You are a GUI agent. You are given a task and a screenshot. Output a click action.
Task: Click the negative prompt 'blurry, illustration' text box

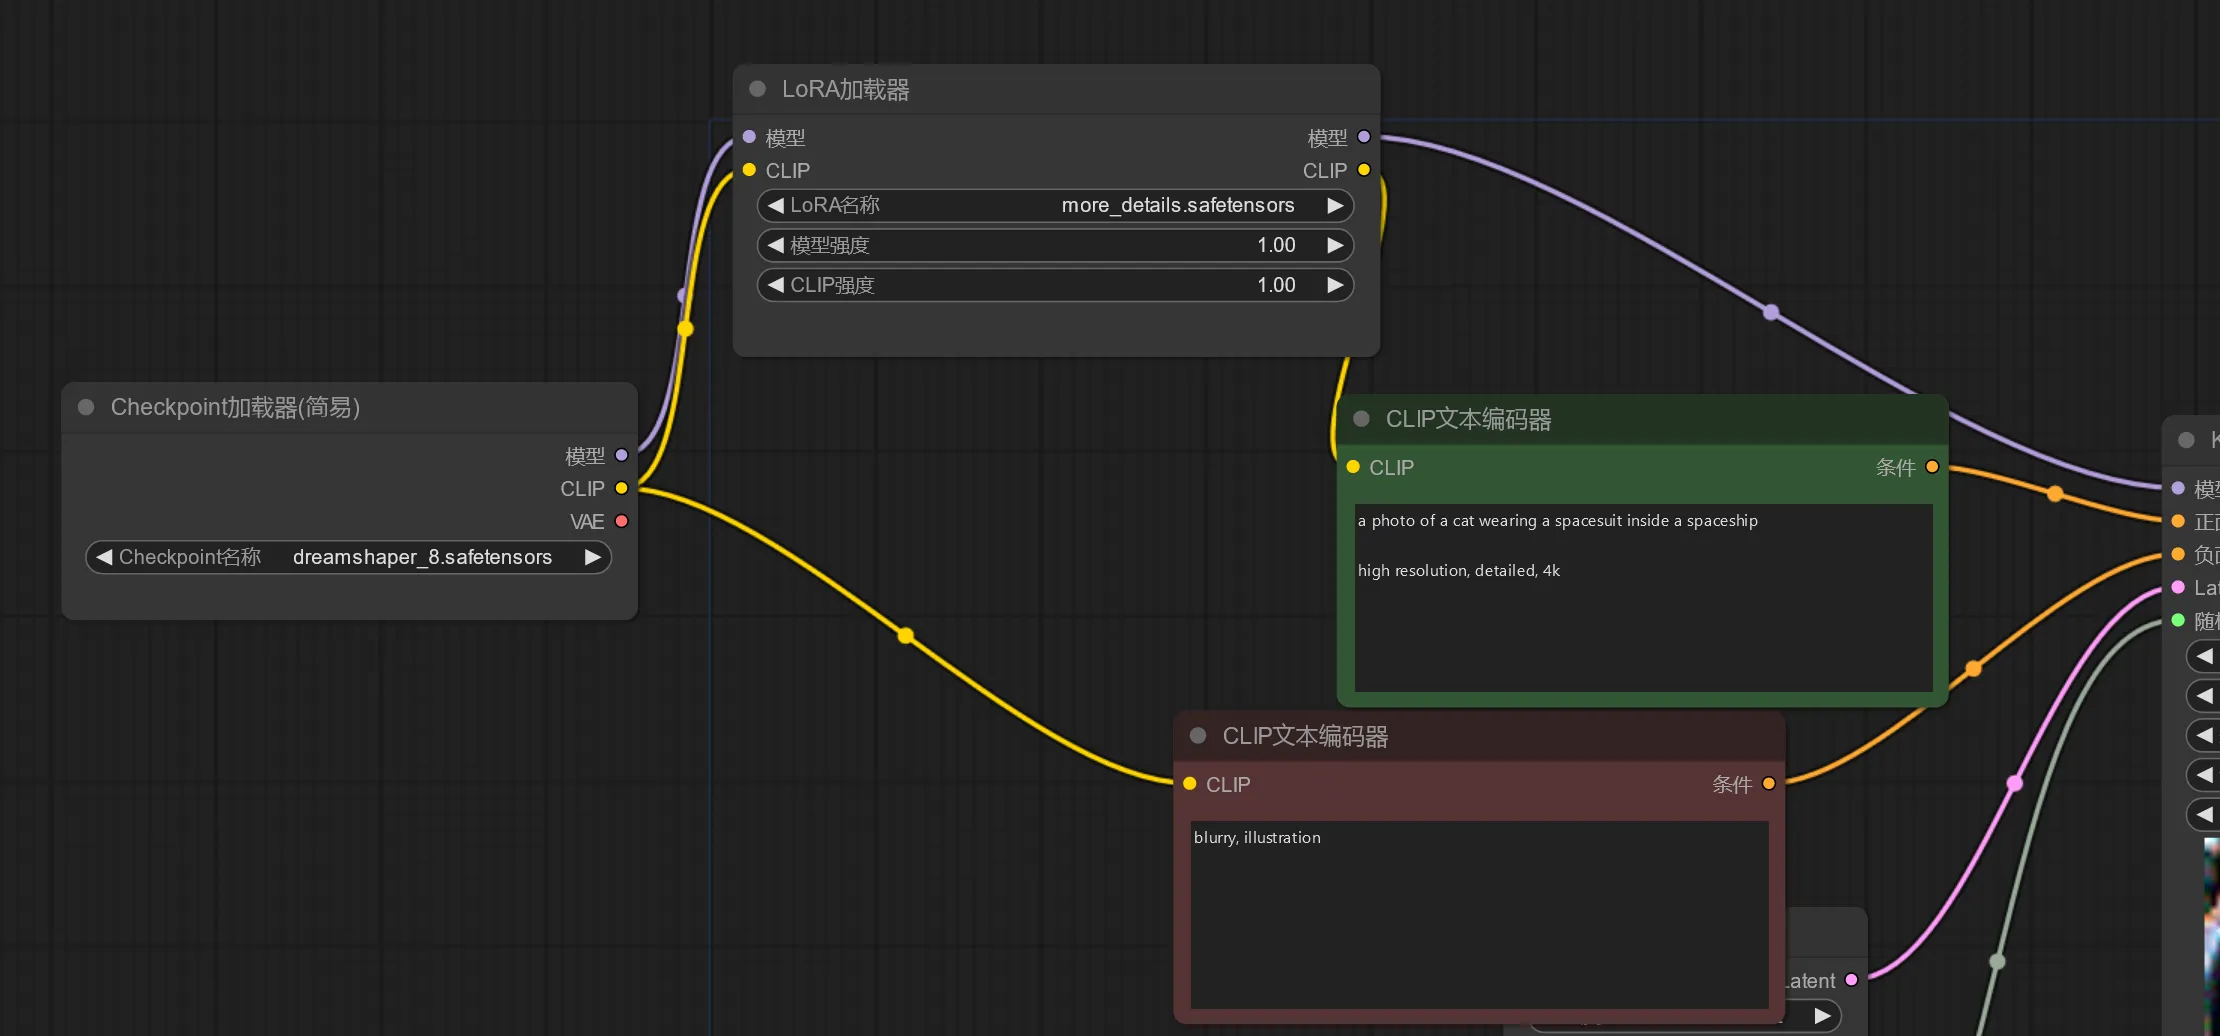1479,914
